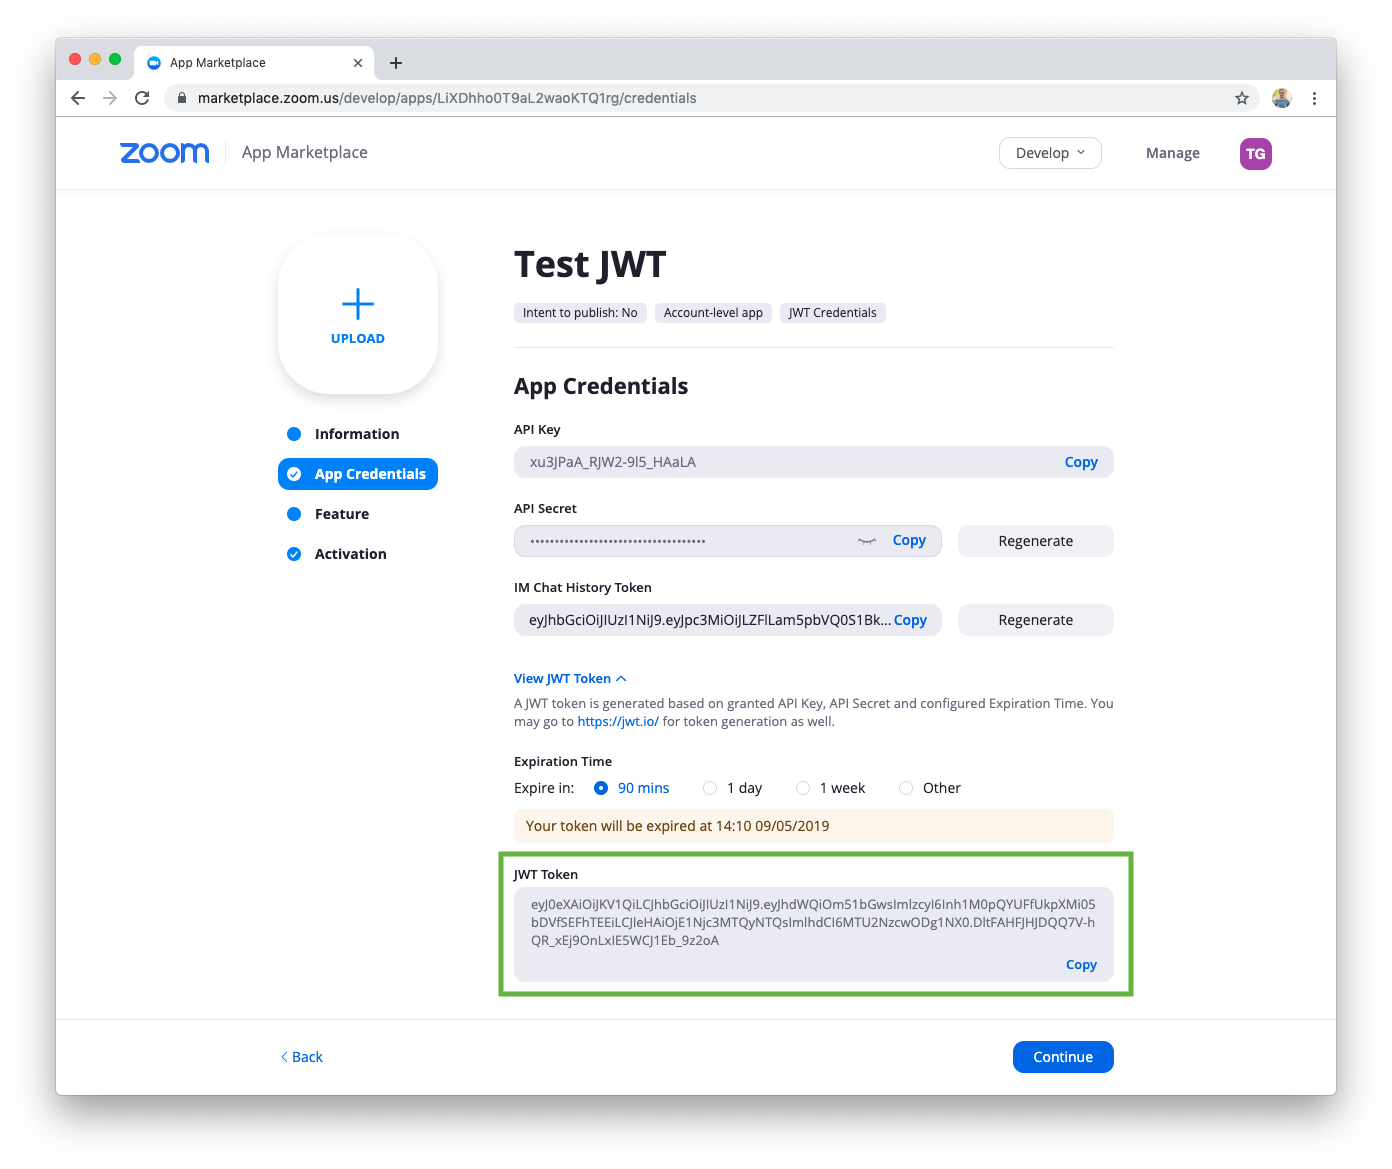This screenshot has width=1392, height=1169.
Task: Open the Feature step
Action: pos(342,514)
